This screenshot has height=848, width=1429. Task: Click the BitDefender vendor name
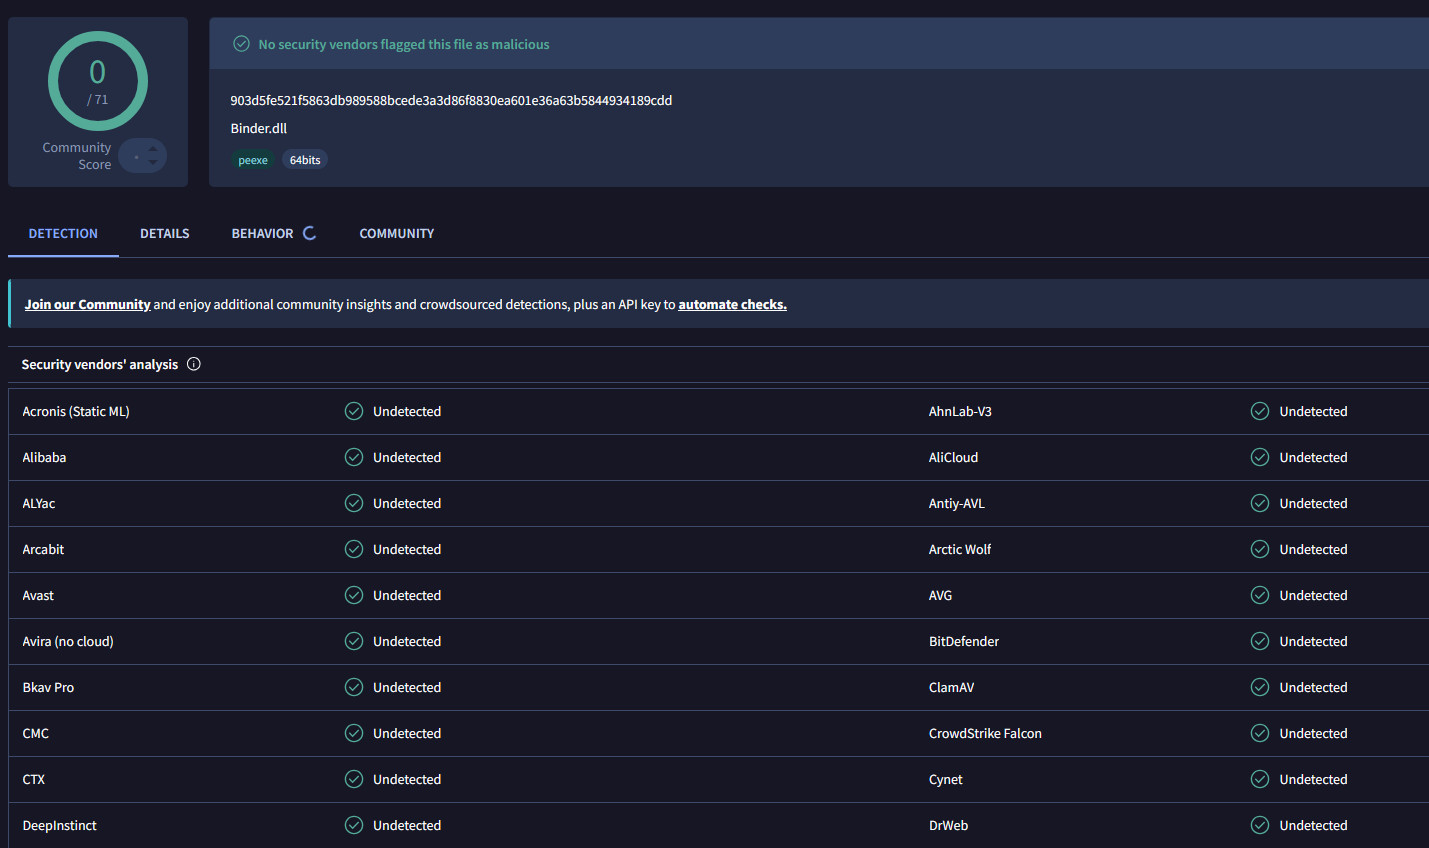point(964,641)
